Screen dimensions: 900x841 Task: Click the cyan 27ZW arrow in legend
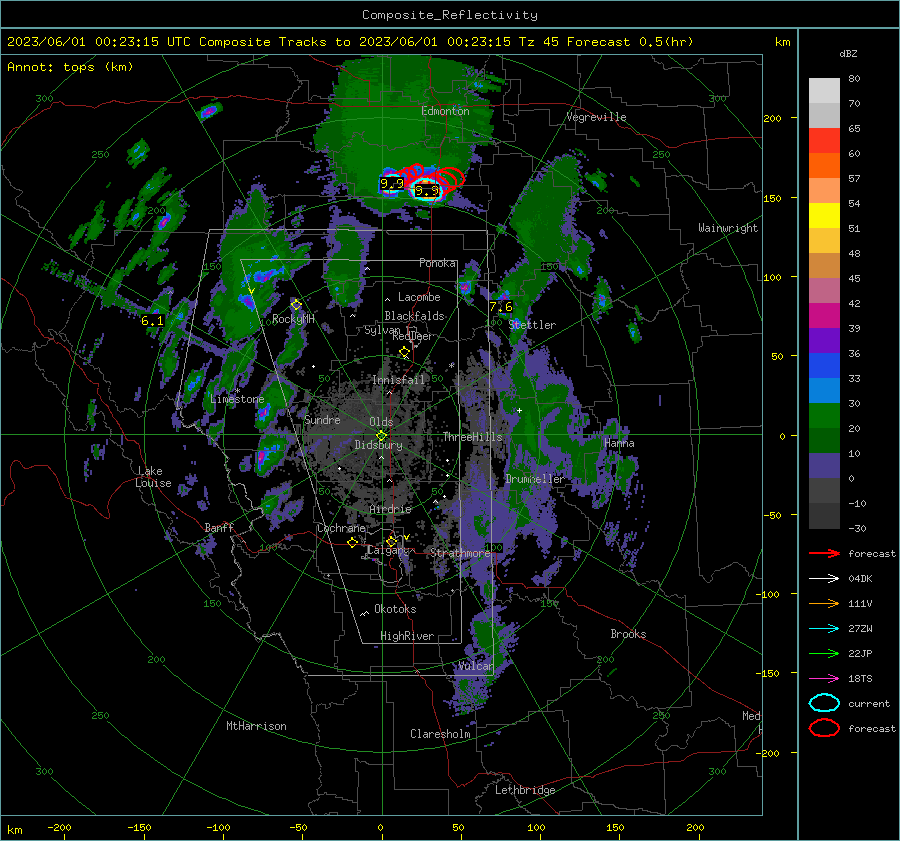[x=824, y=629]
